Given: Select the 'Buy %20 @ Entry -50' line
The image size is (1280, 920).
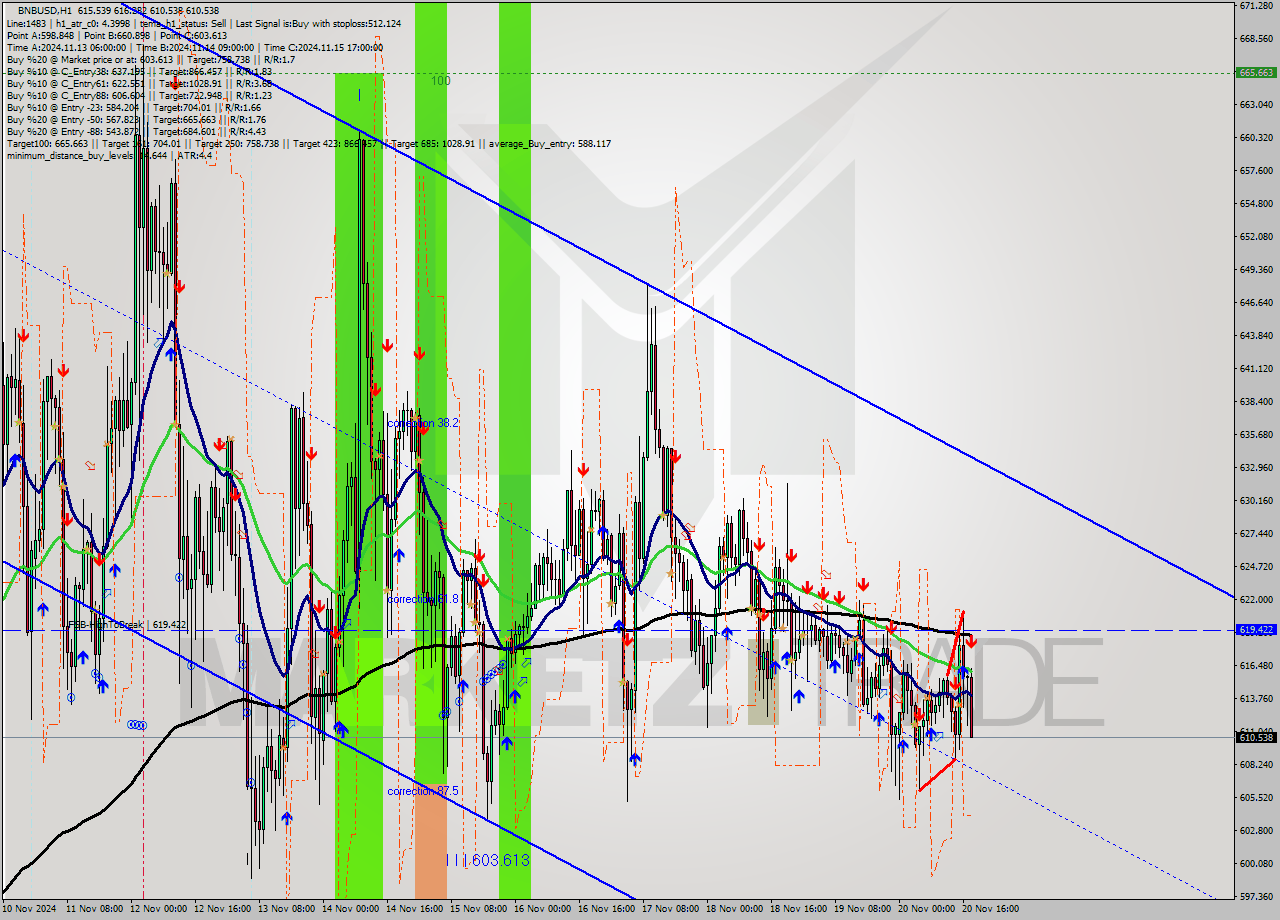Looking at the screenshot, I should 135,119.
